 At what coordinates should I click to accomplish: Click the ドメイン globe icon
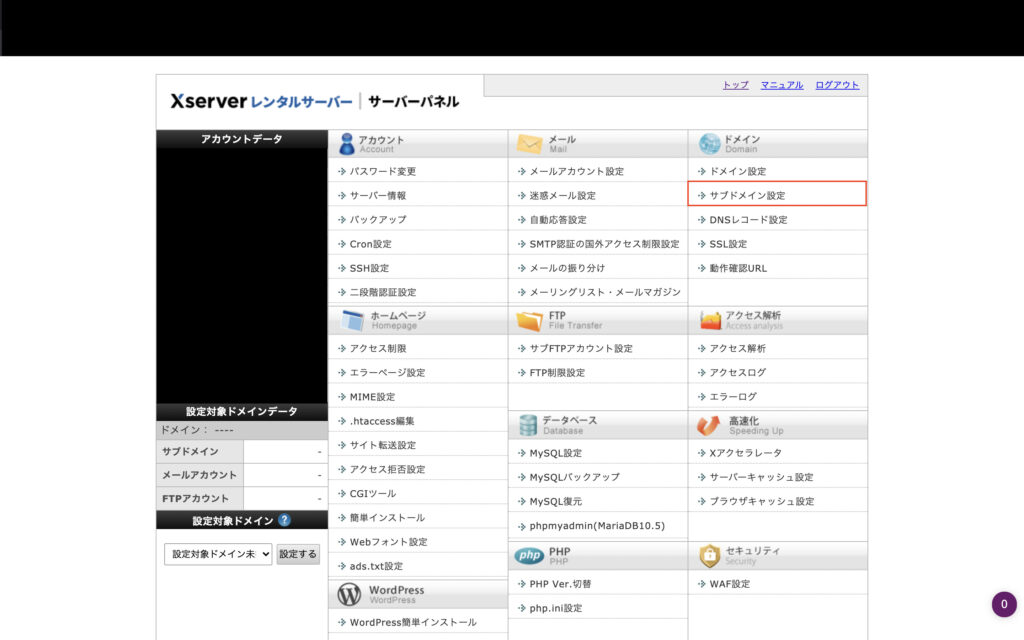tap(709, 144)
